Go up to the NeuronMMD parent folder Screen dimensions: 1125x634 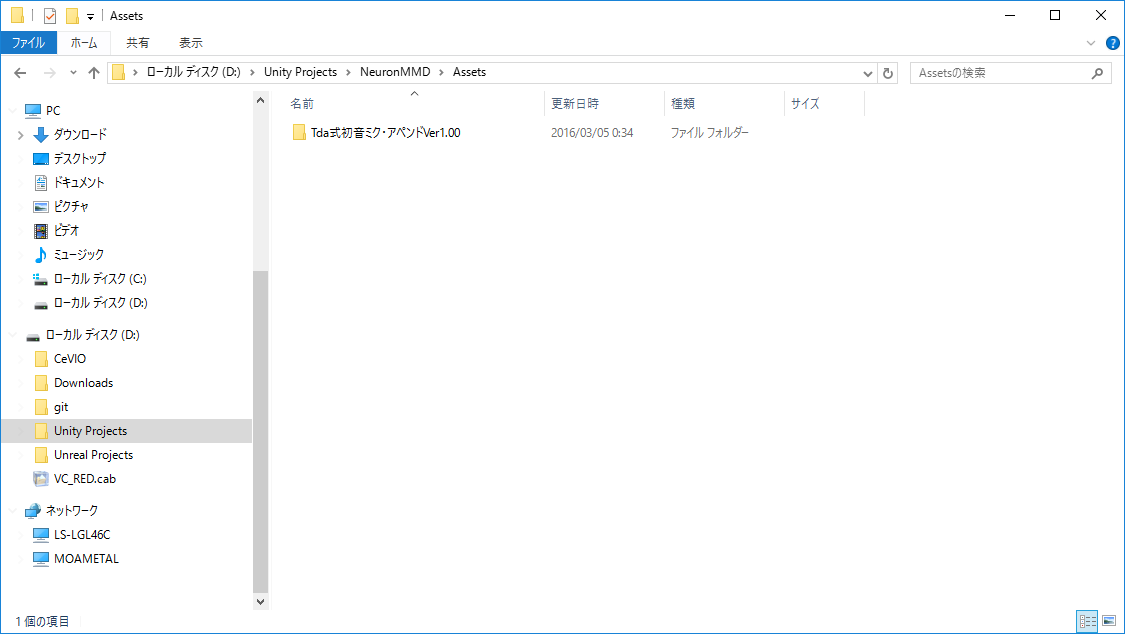click(x=94, y=72)
